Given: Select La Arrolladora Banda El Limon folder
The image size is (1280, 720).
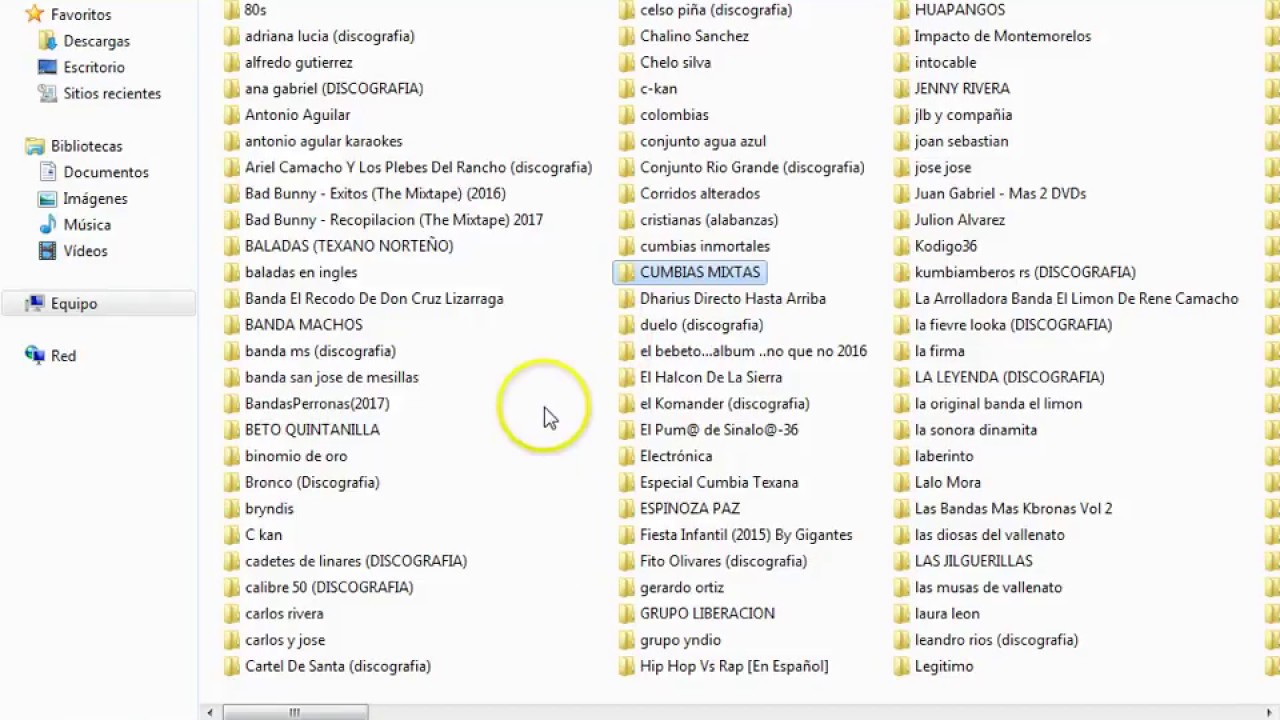Looking at the screenshot, I should click(1076, 298).
